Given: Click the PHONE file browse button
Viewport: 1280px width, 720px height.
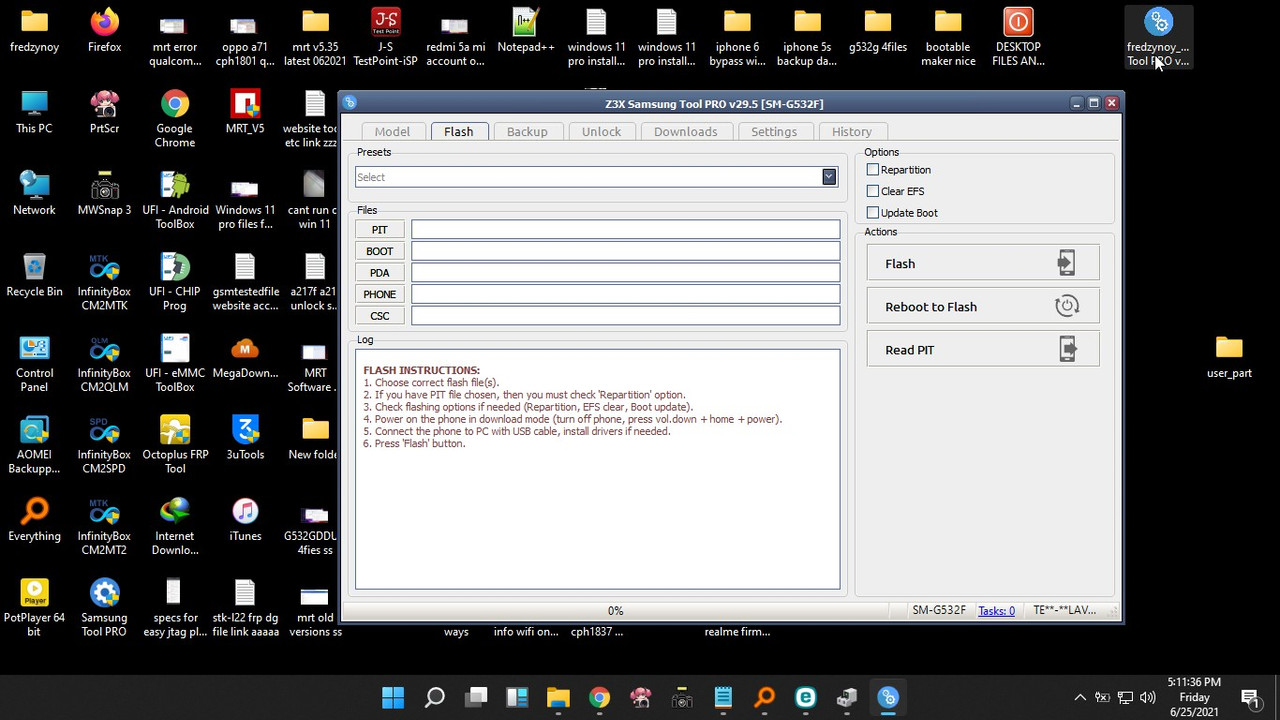Looking at the screenshot, I should point(379,294).
